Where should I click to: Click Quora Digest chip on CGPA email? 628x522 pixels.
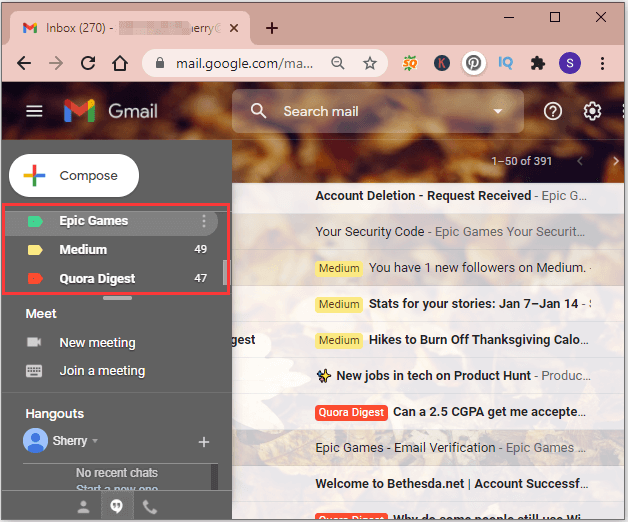351,412
